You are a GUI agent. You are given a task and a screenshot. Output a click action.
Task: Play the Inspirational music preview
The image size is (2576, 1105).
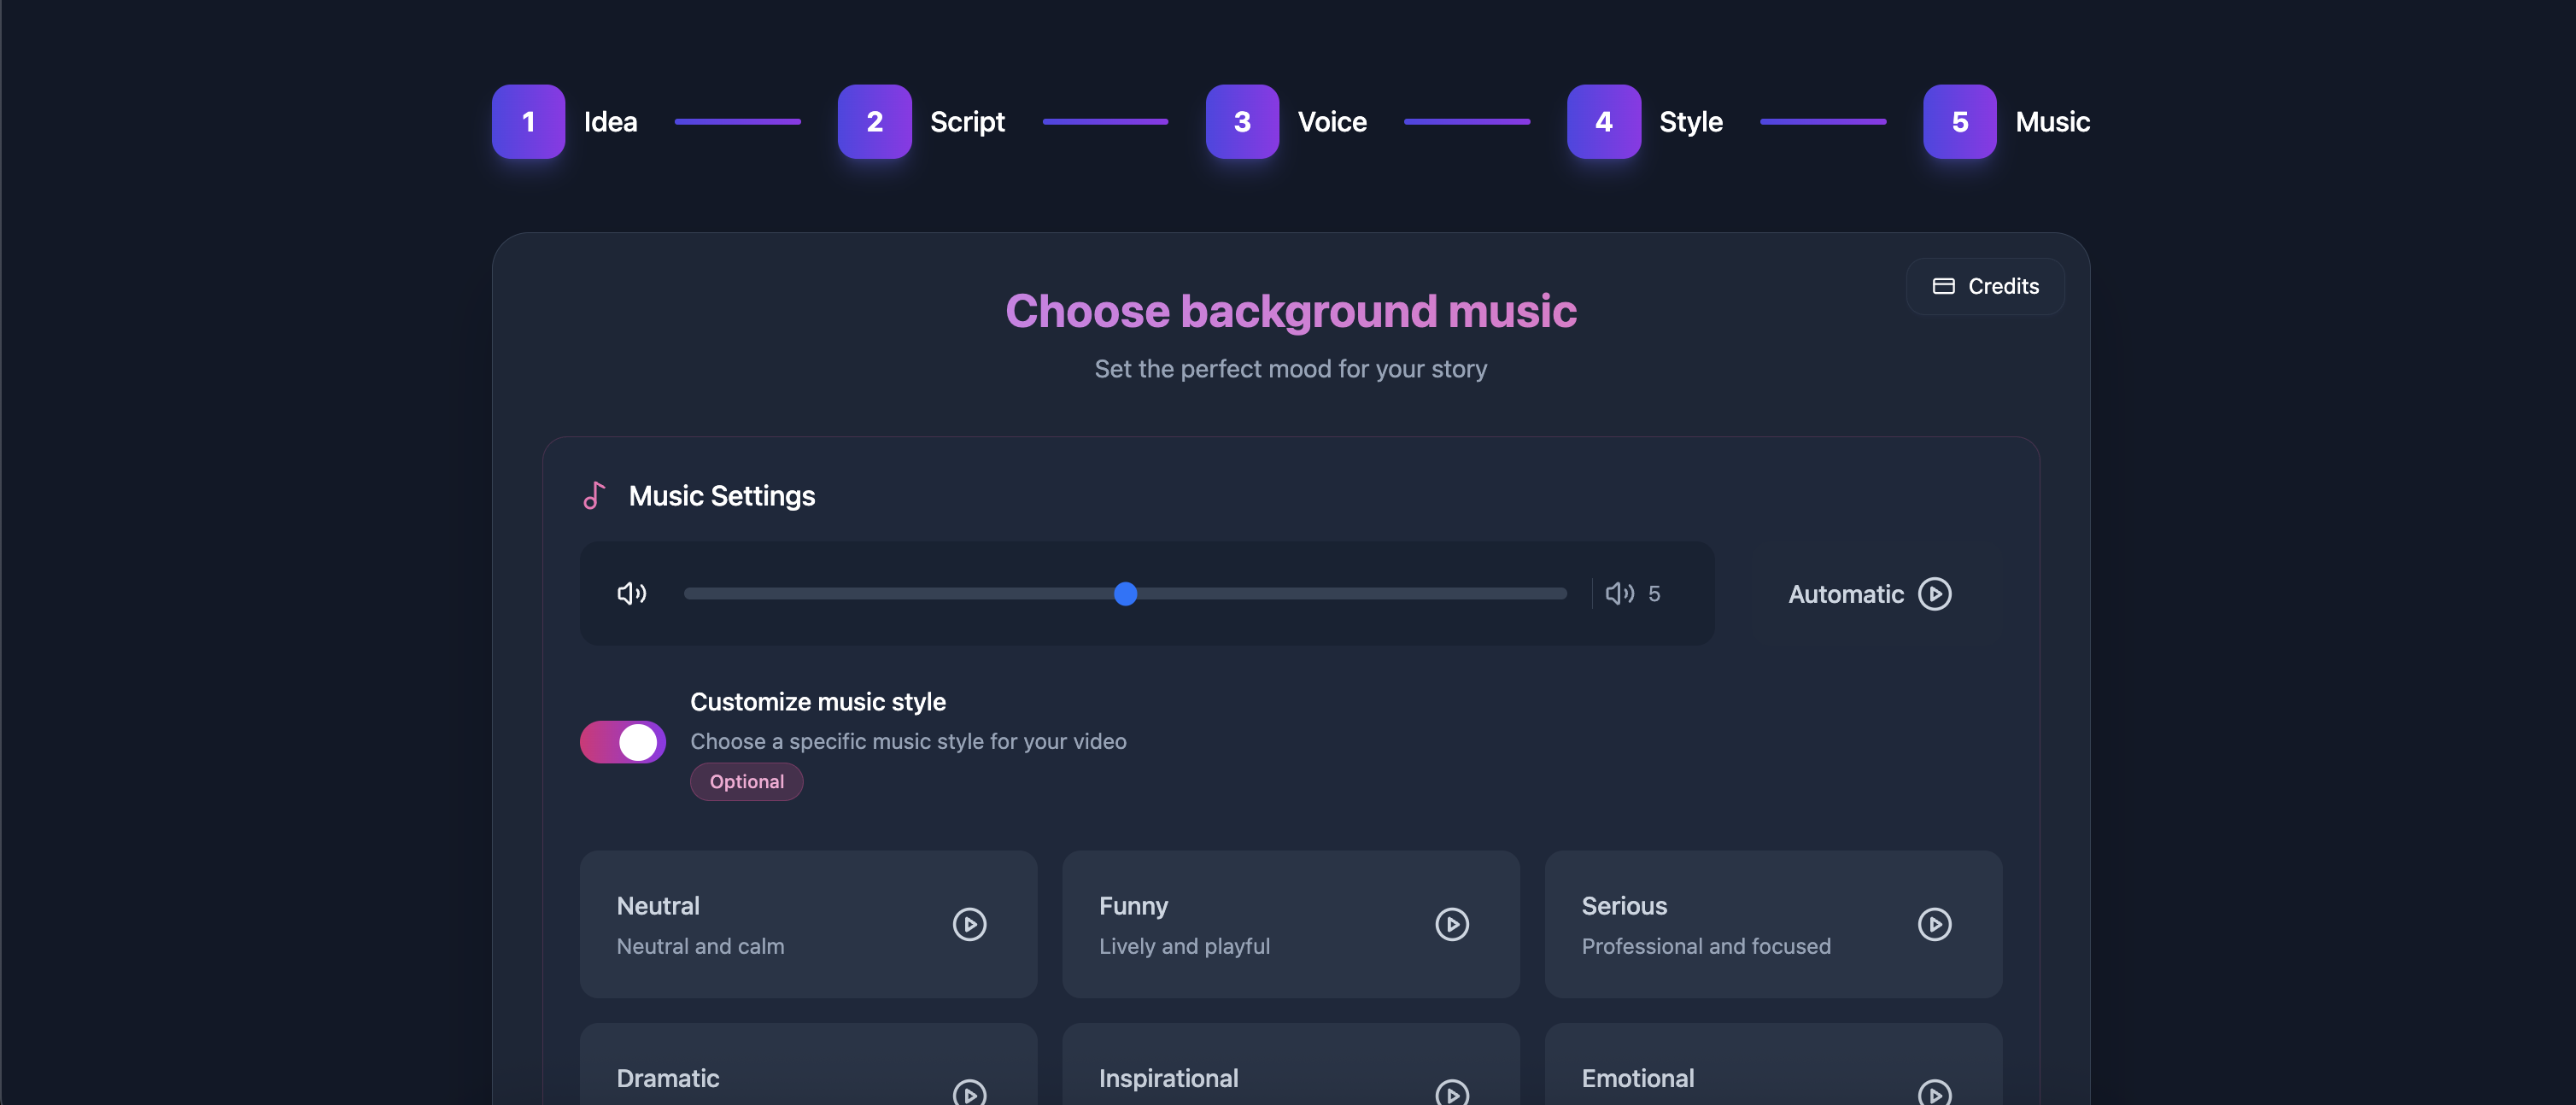[x=1452, y=1093]
